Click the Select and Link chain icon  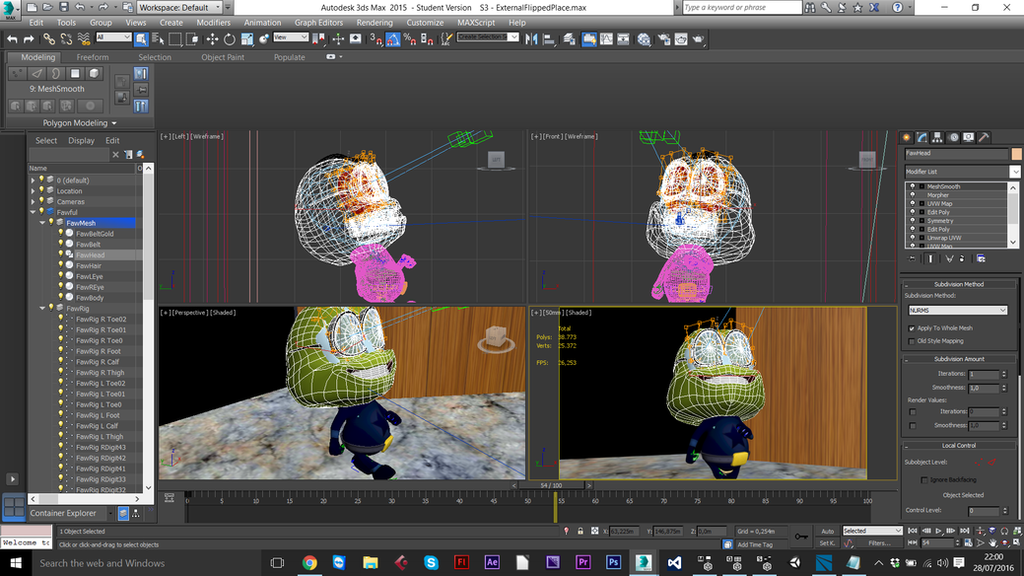[49, 39]
